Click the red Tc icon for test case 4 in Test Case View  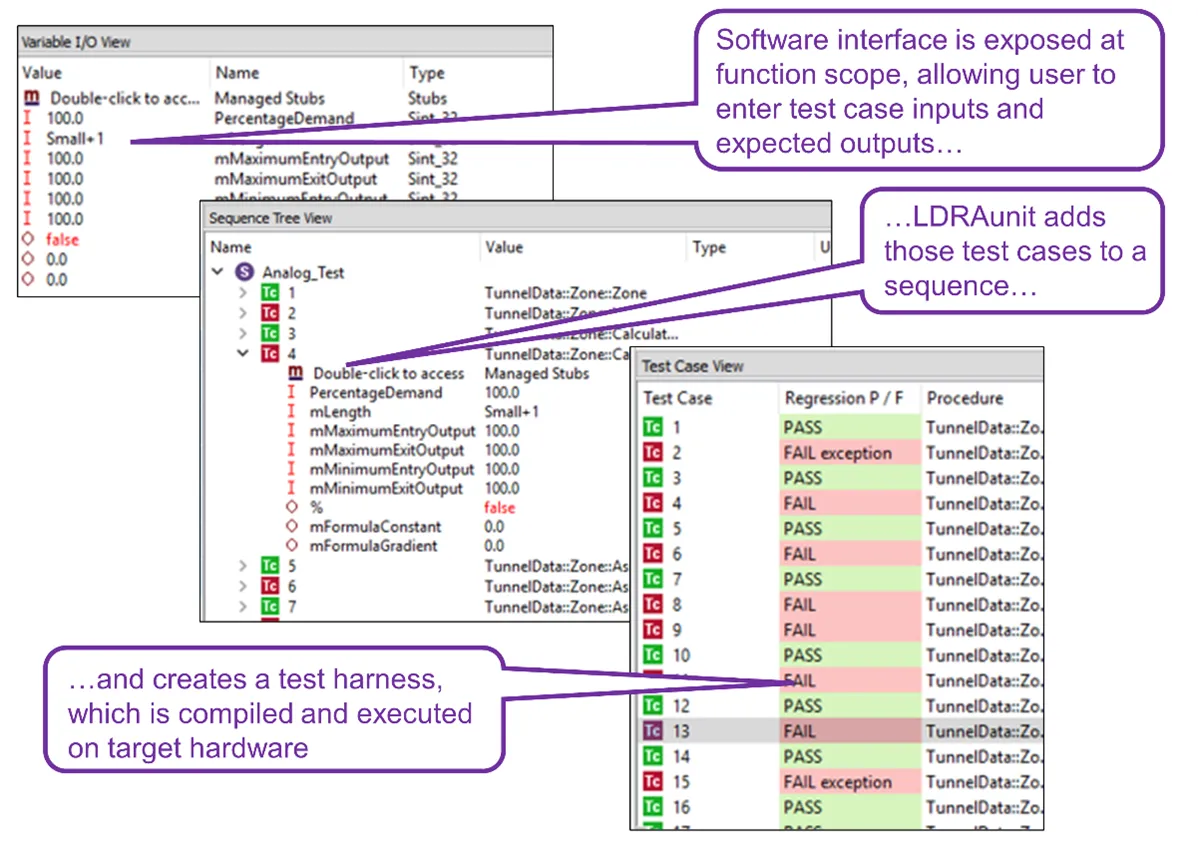(x=652, y=503)
